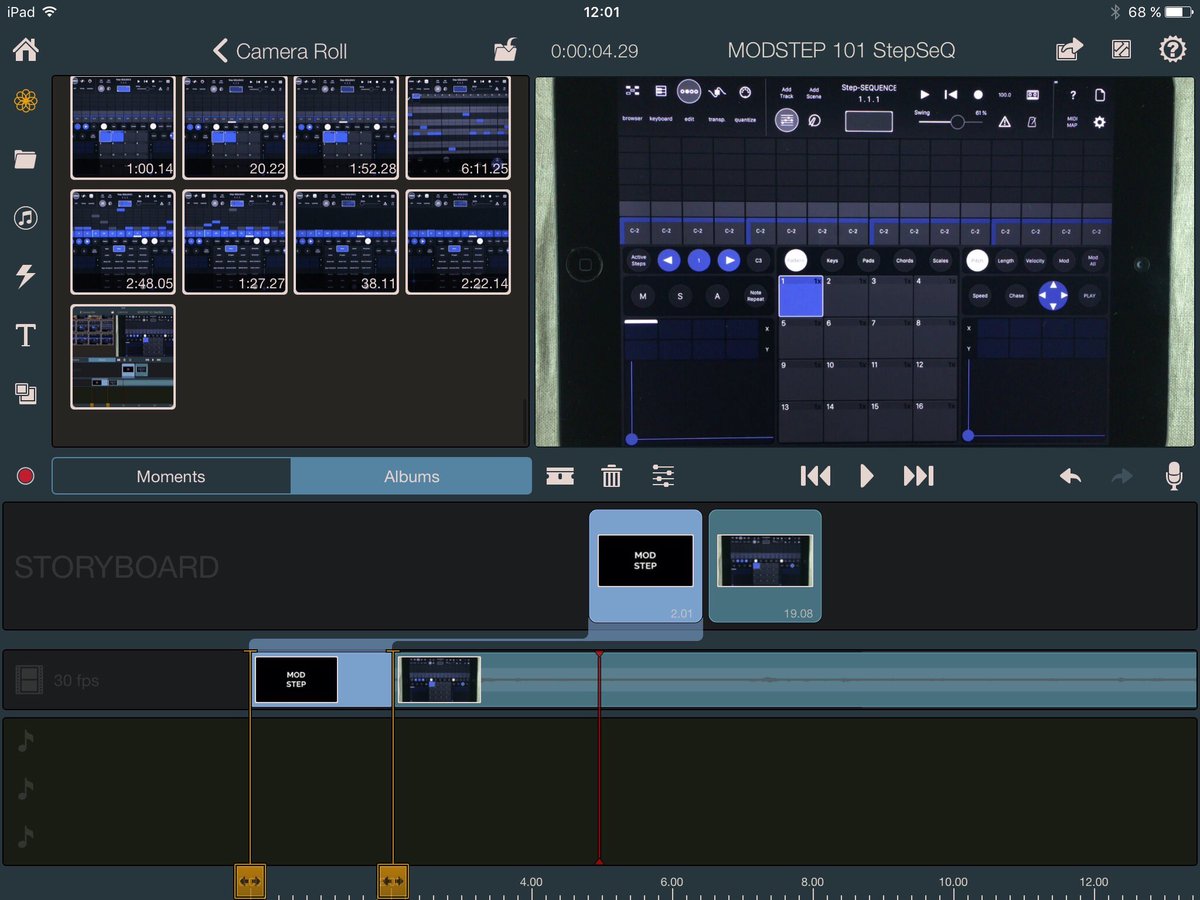Tap the second yellow trim handle

click(x=393, y=881)
